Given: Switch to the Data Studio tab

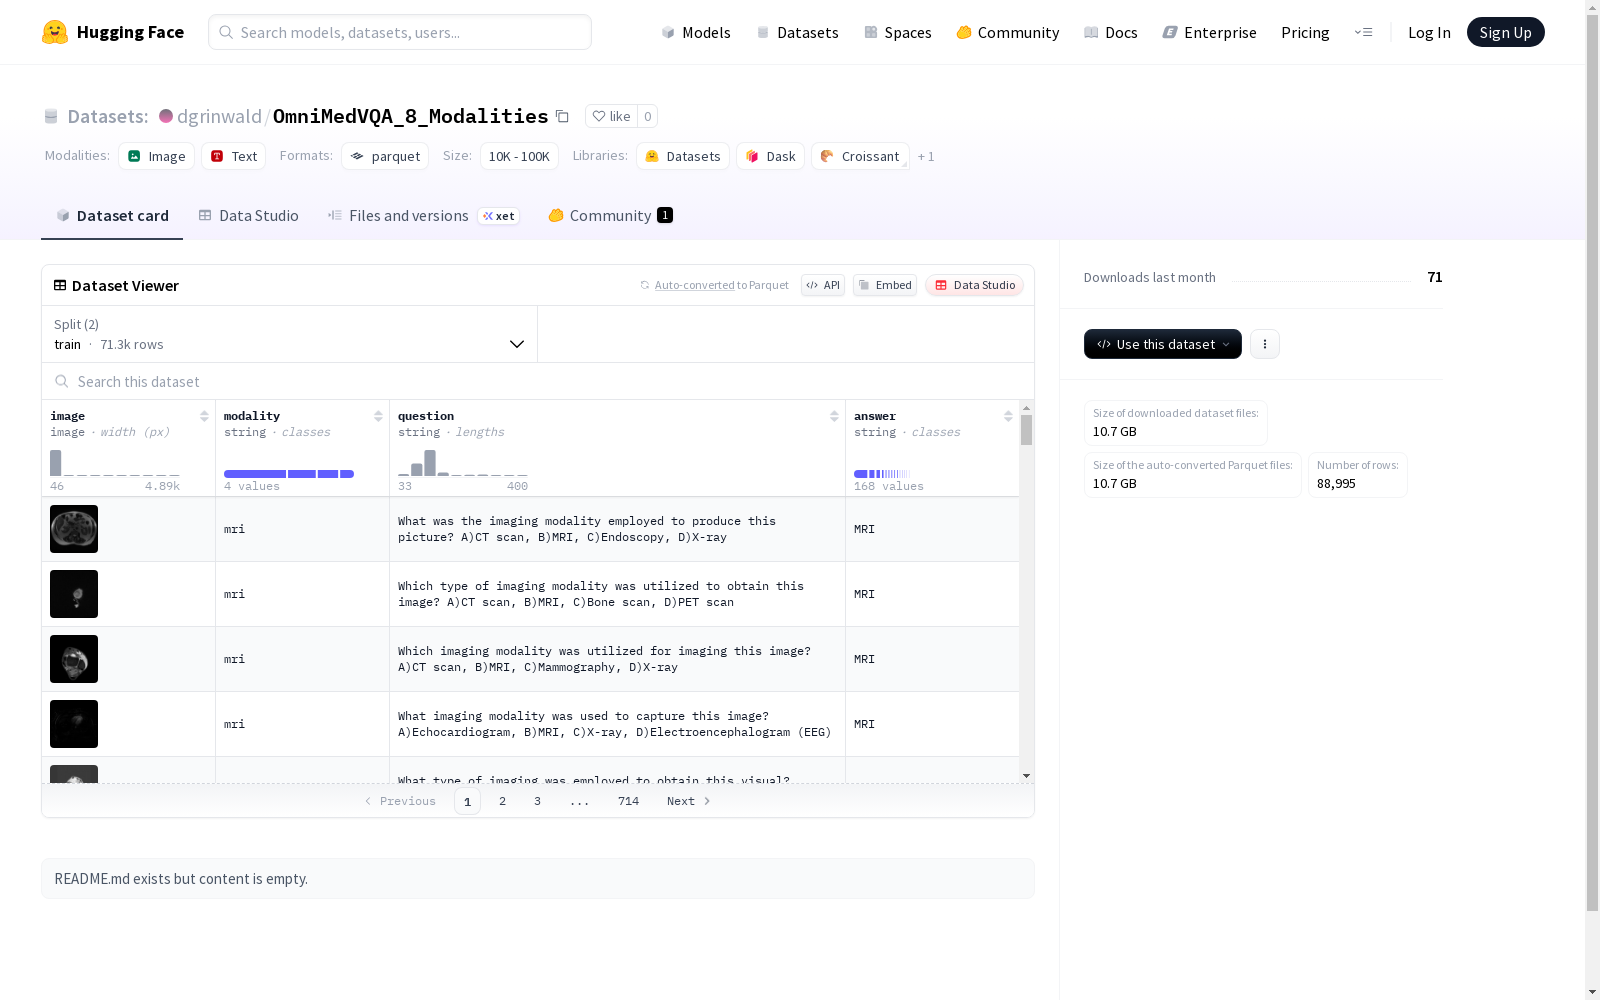Looking at the screenshot, I should tap(248, 216).
